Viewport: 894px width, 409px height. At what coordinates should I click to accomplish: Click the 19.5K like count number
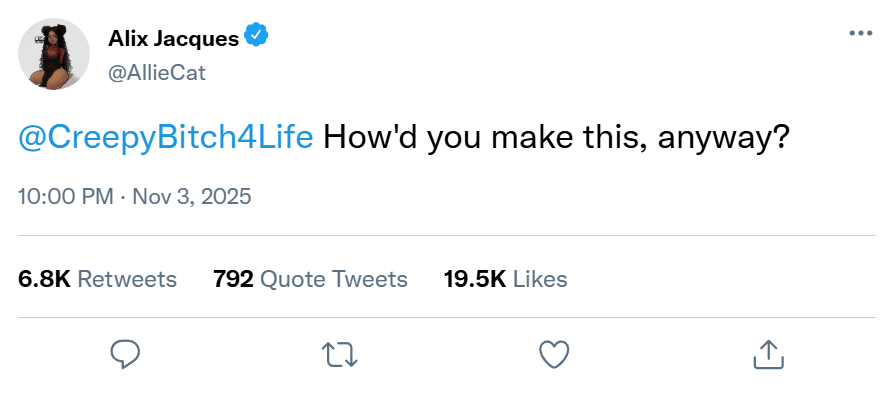tap(474, 279)
